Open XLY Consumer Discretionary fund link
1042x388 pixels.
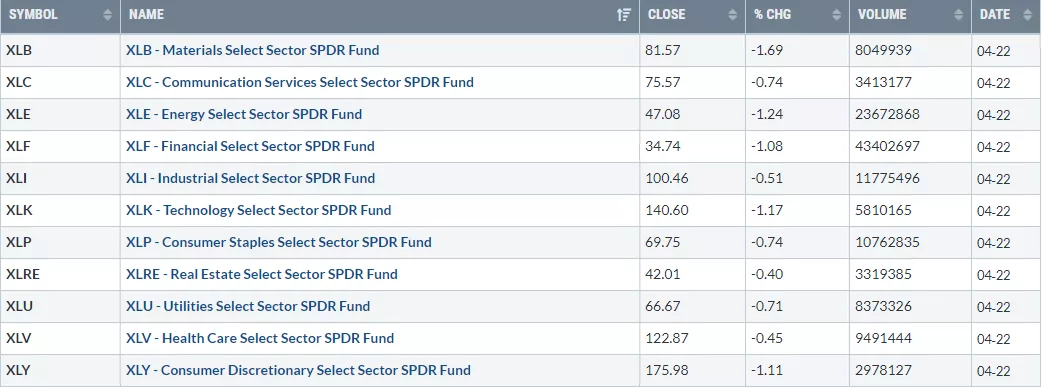pyautogui.click(x=298, y=369)
